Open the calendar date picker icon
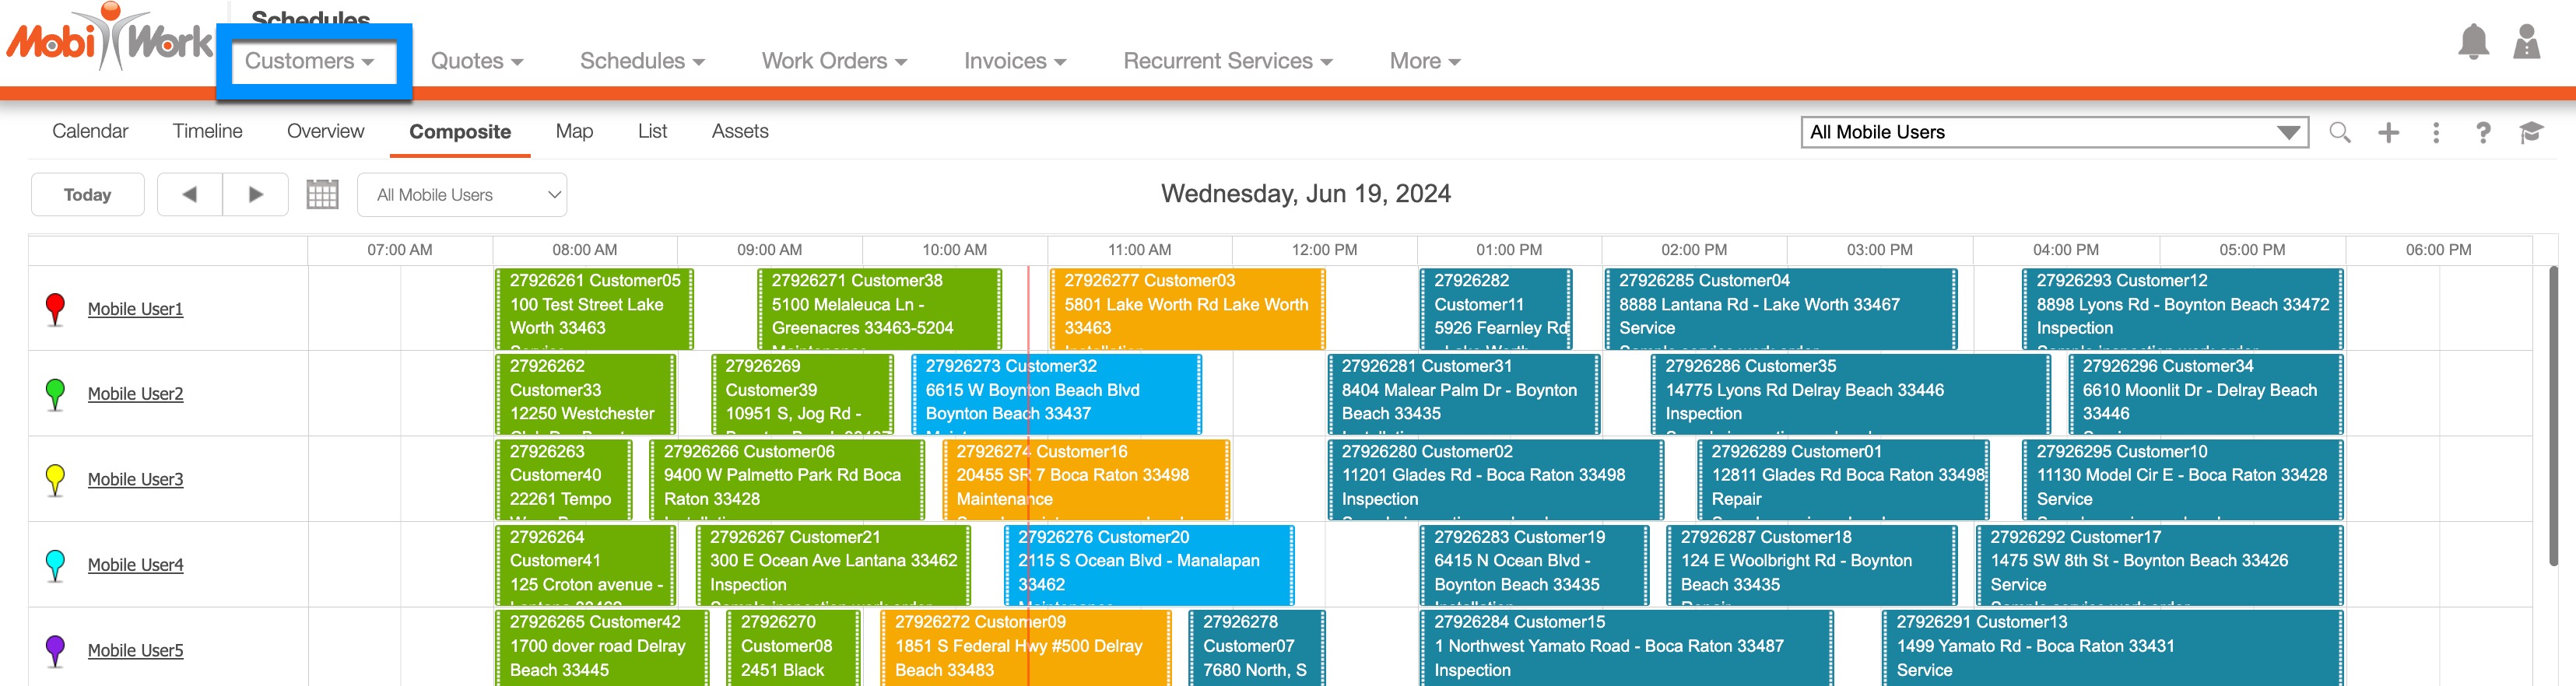The height and width of the screenshot is (686, 2576). click(322, 194)
